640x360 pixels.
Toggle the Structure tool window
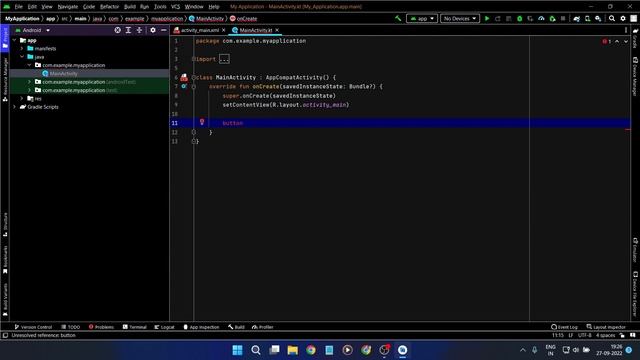point(5,224)
